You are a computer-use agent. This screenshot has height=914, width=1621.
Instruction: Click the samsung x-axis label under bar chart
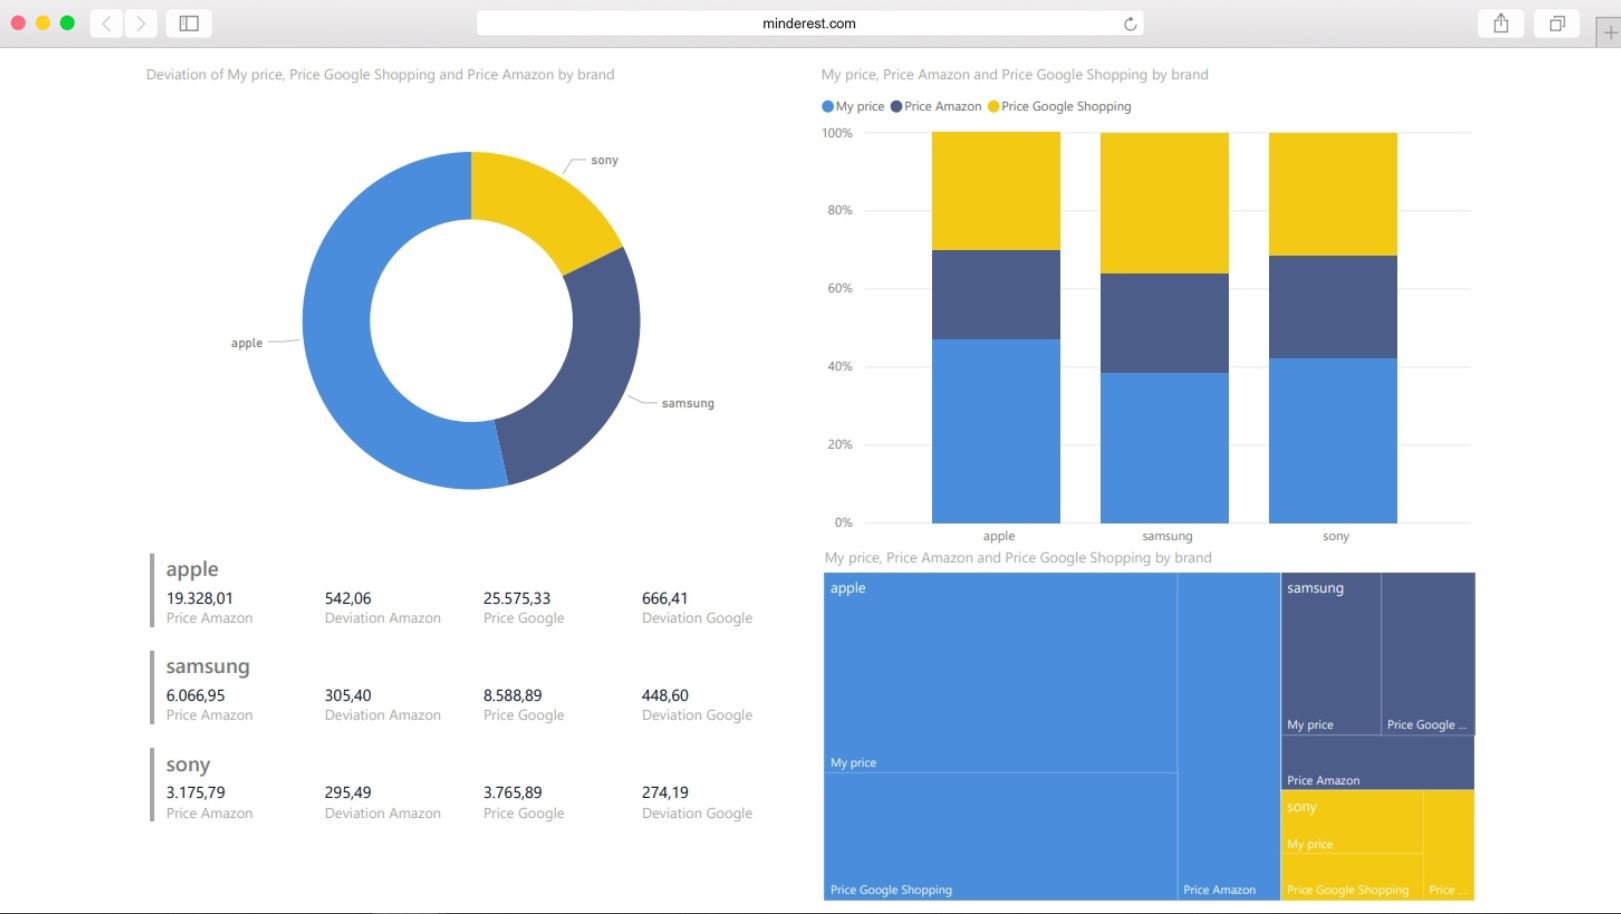click(x=1167, y=536)
